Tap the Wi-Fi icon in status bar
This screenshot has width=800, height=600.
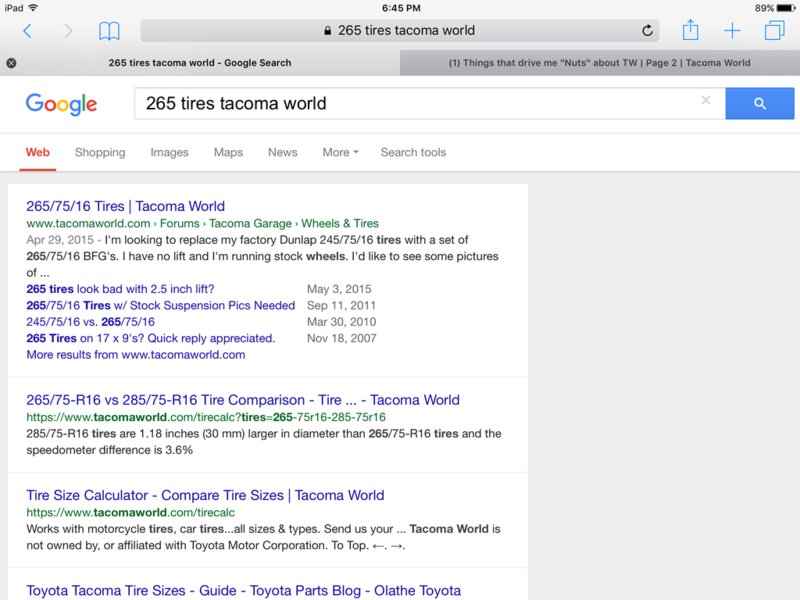pyautogui.click(x=33, y=8)
